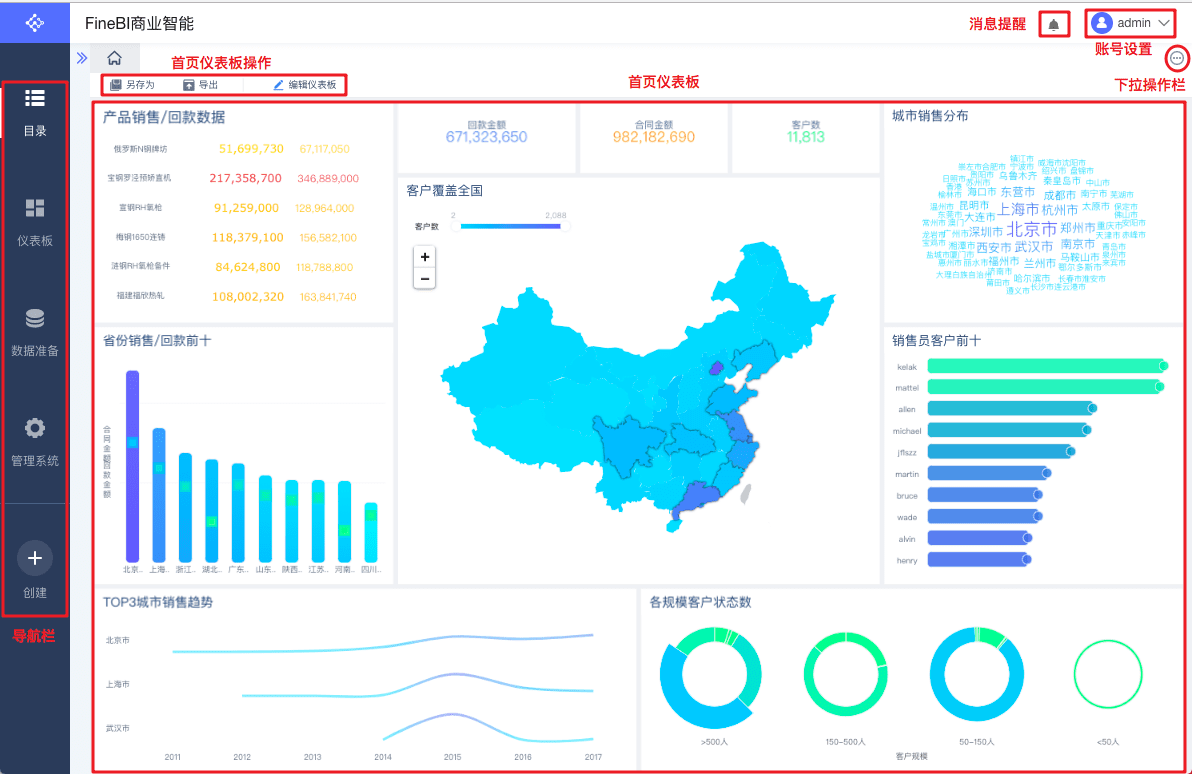This screenshot has height=774, width=1192.
Task: Click the 创建 plus icon
Action: coord(35,558)
